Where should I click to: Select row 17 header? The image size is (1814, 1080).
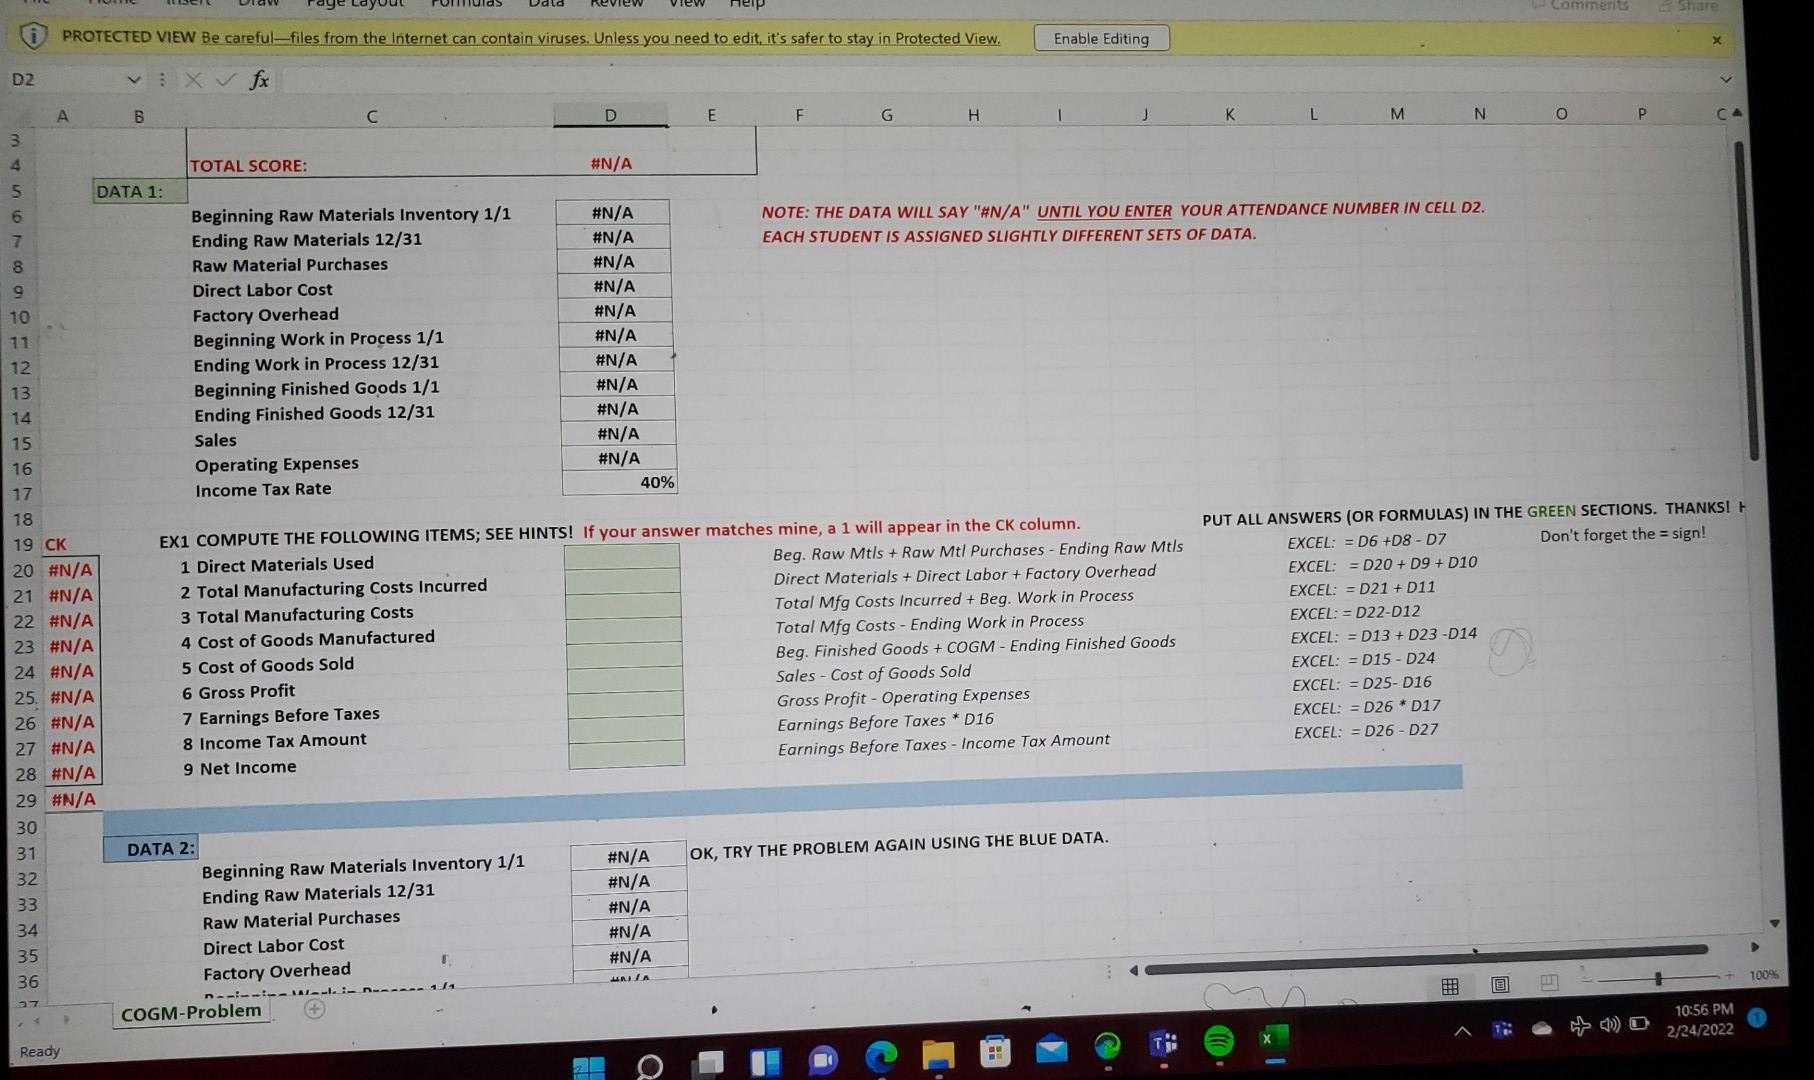pyautogui.click(x=21, y=494)
